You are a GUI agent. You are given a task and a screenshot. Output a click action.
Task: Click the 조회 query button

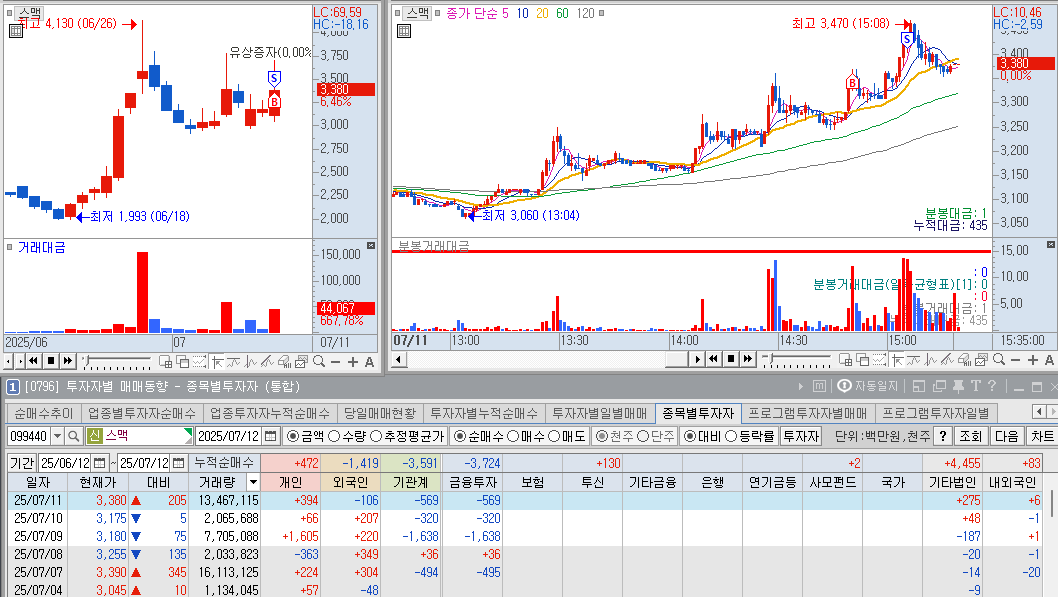tap(971, 436)
